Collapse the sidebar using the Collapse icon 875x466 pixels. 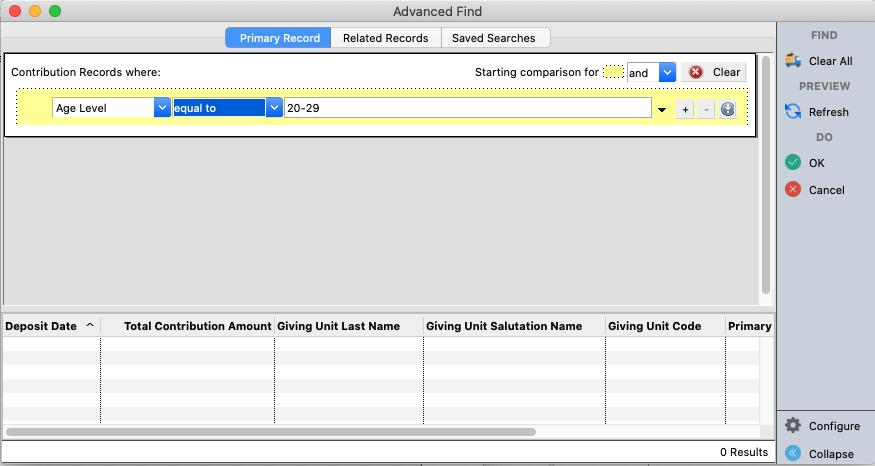coord(793,453)
